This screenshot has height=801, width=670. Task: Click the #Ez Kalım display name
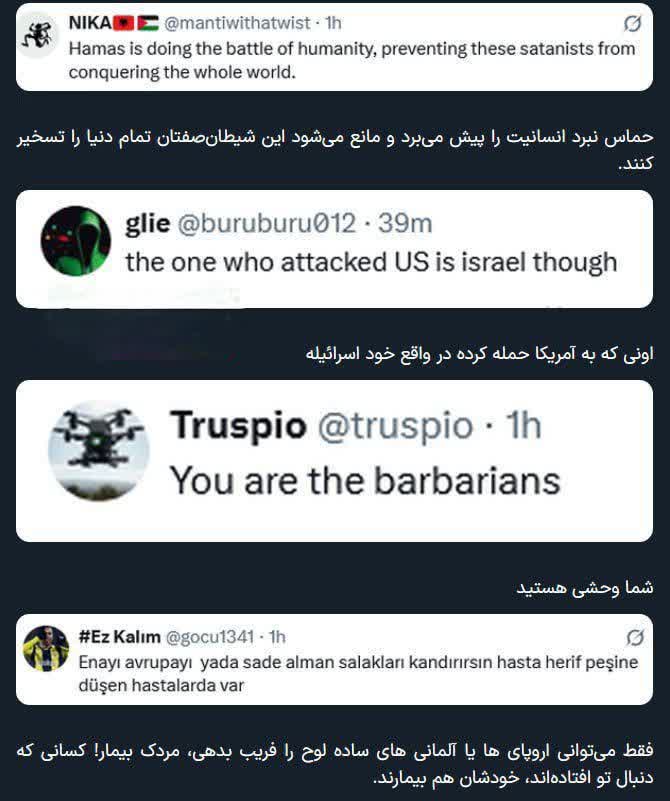click(x=119, y=637)
